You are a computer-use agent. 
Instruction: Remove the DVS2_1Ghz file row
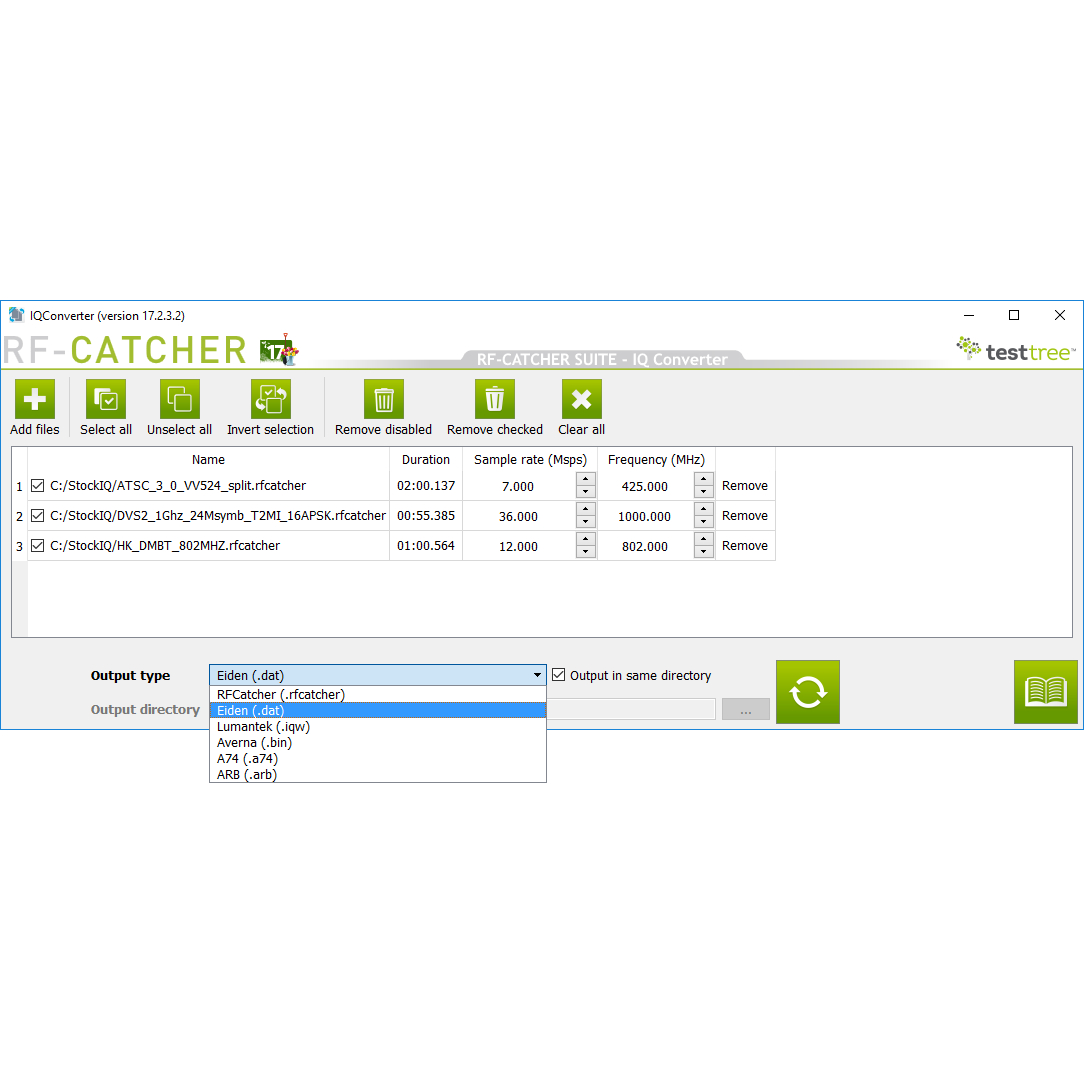coord(745,516)
